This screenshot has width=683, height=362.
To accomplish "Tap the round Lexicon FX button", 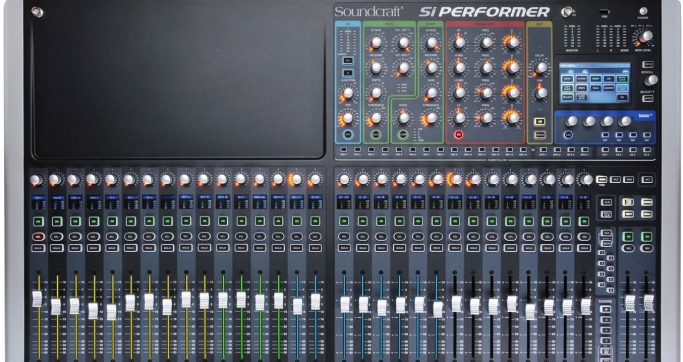I will tap(568, 135).
